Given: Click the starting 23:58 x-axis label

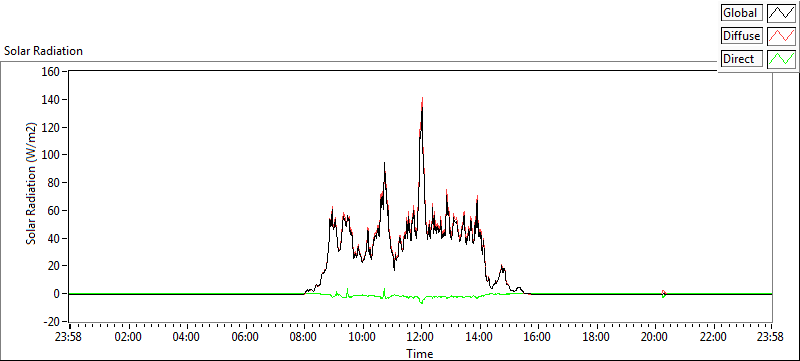Looking at the screenshot, I should point(70,337).
